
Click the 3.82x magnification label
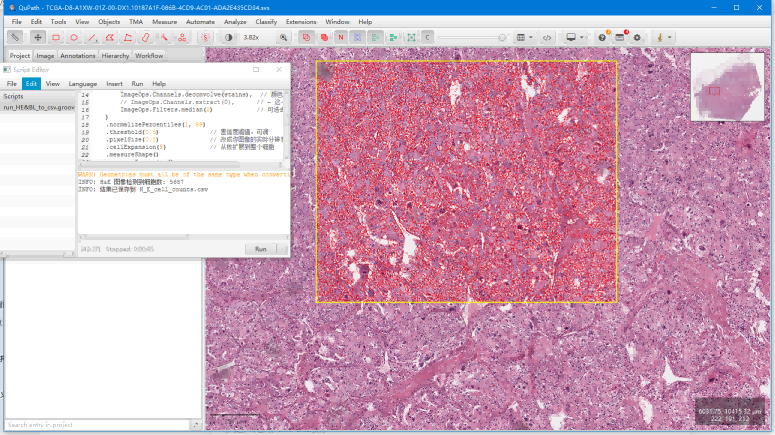(251, 37)
